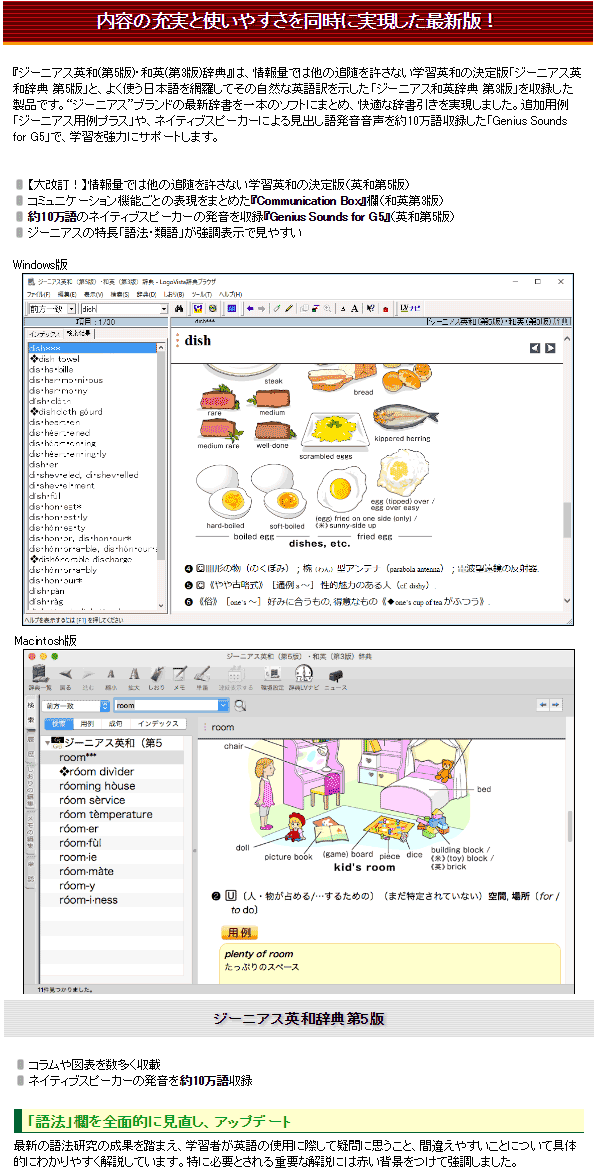Click ニュース mailbox icon in Mac toolbar
The width and height of the screenshot is (600, 1170).
pyautogui.click(x=336, y=678)
